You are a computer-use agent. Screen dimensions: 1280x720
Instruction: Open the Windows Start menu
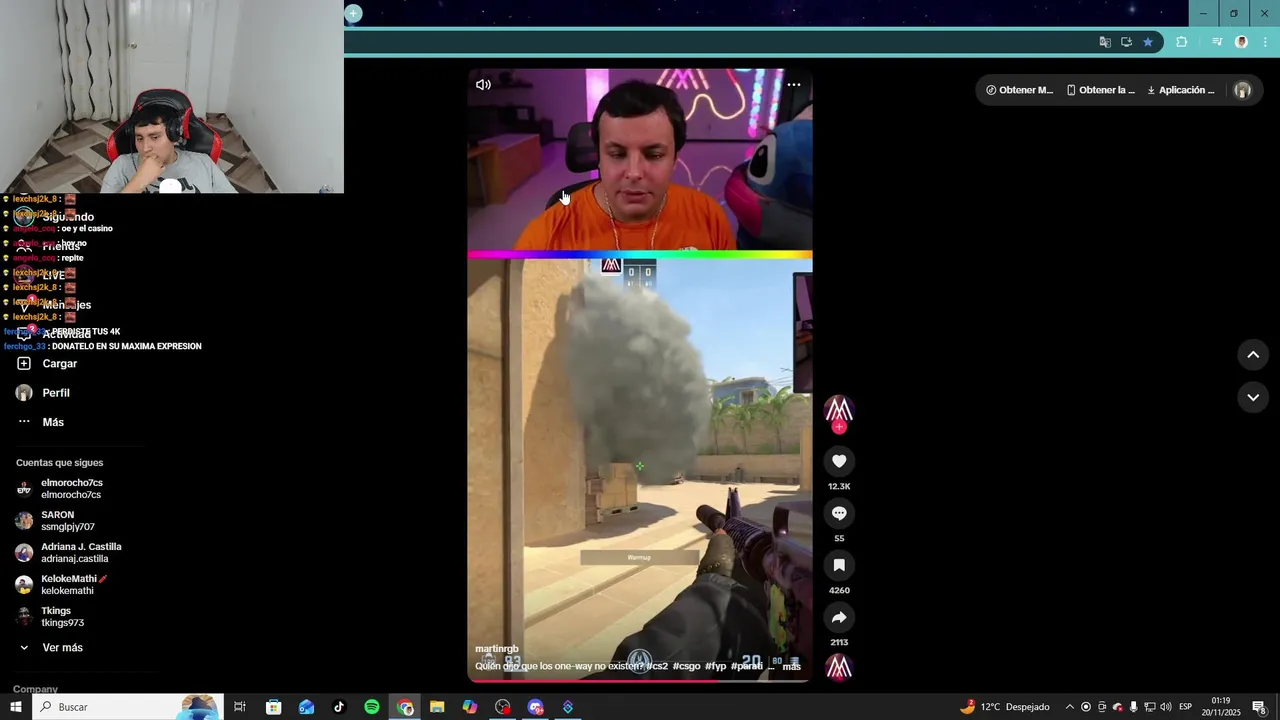tap(16, 707)
